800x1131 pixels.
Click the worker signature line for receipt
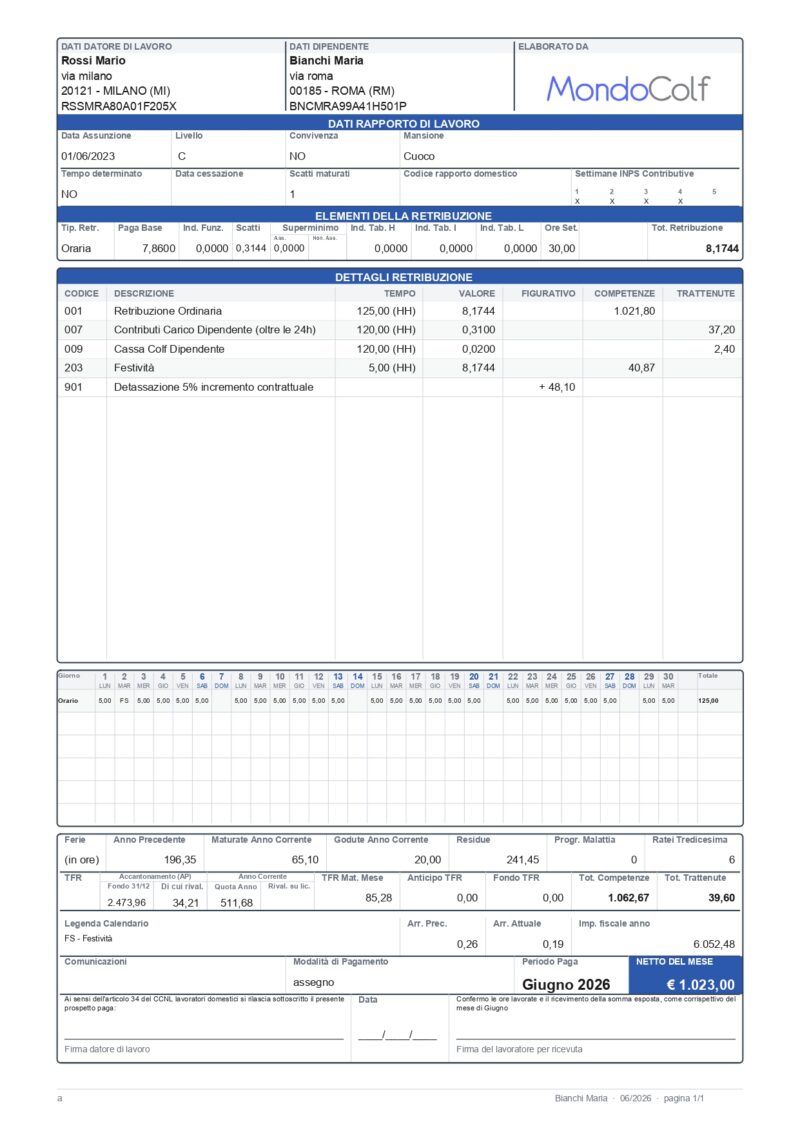coord(596,1038)
